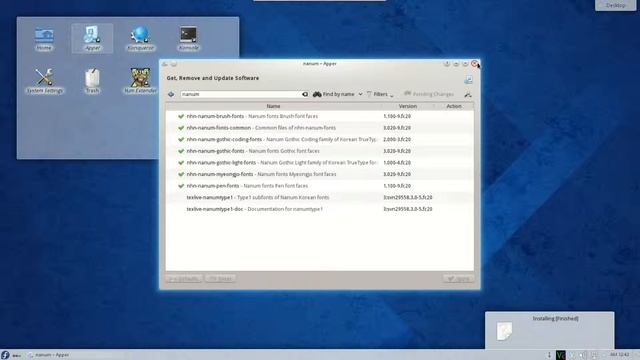
Task: Click version 2.000-3.fc20 of gothic-coding-fonts
Action: (x=397, y=140)
